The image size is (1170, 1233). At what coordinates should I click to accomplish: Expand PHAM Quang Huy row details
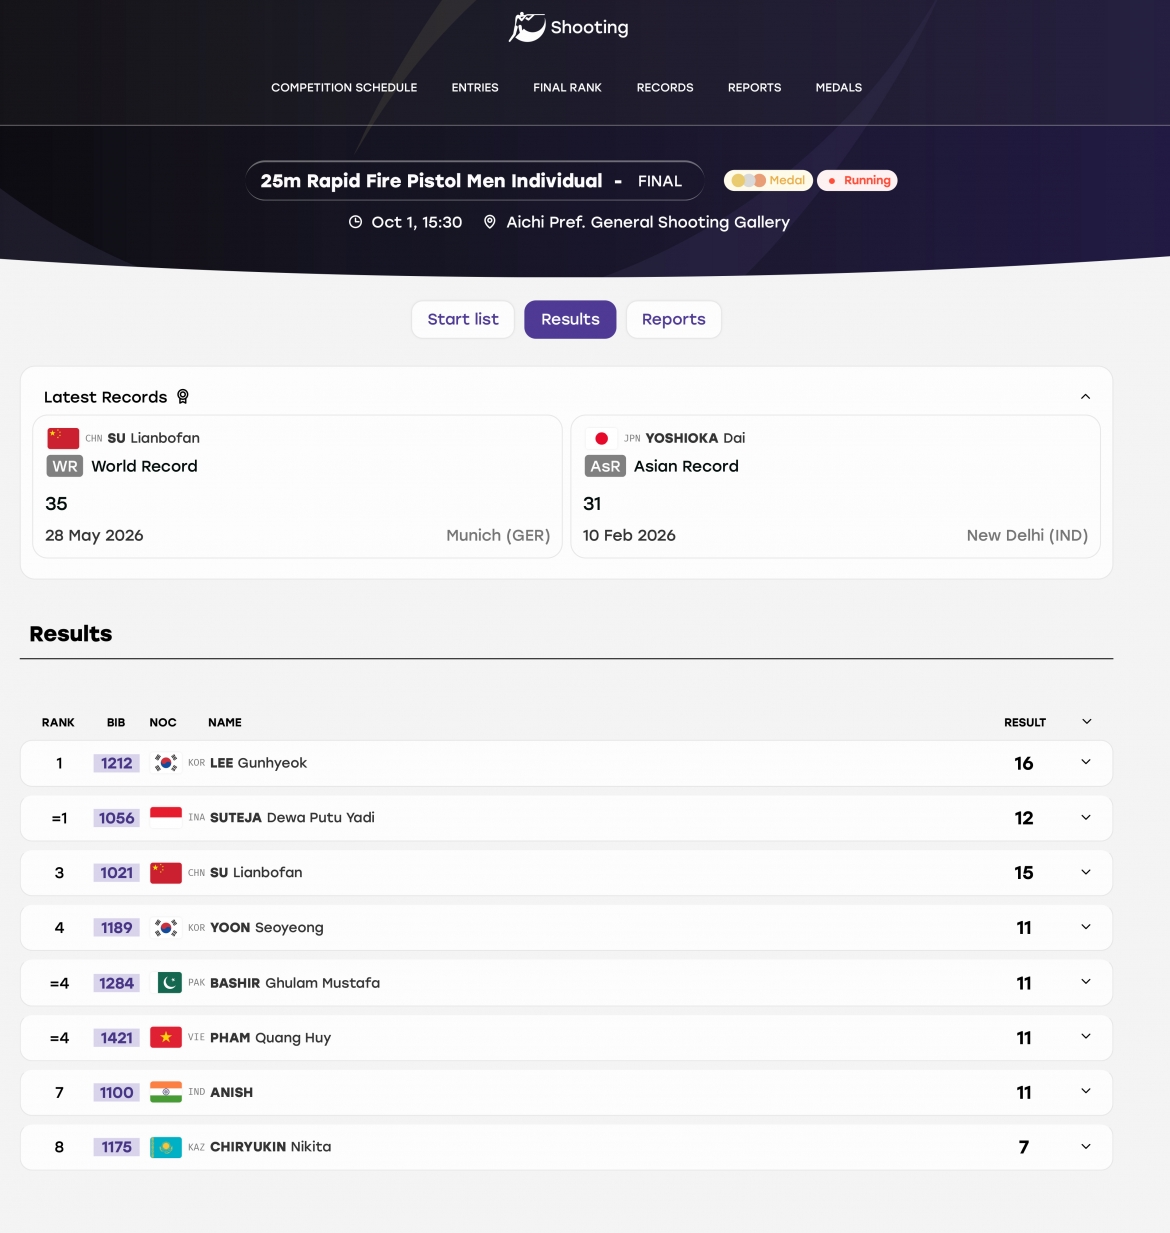coord(1086,1038)
